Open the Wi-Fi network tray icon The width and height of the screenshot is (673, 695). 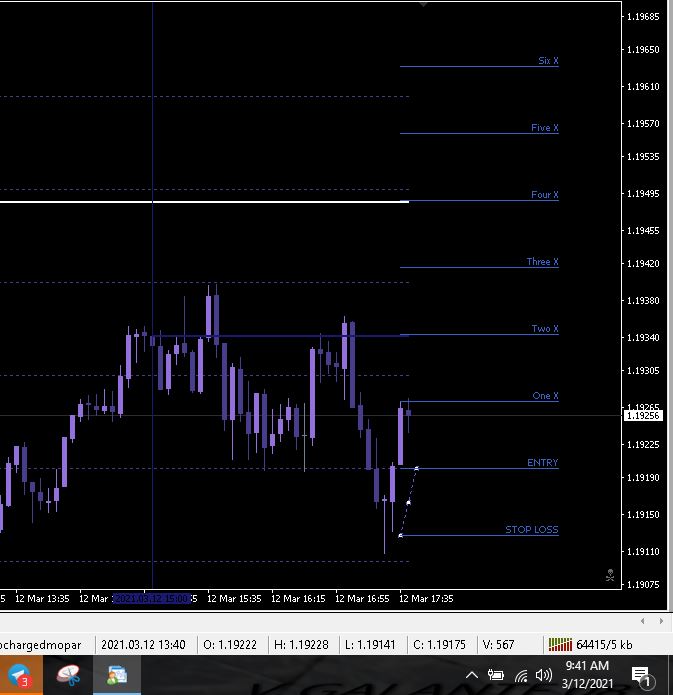[521, 675]
